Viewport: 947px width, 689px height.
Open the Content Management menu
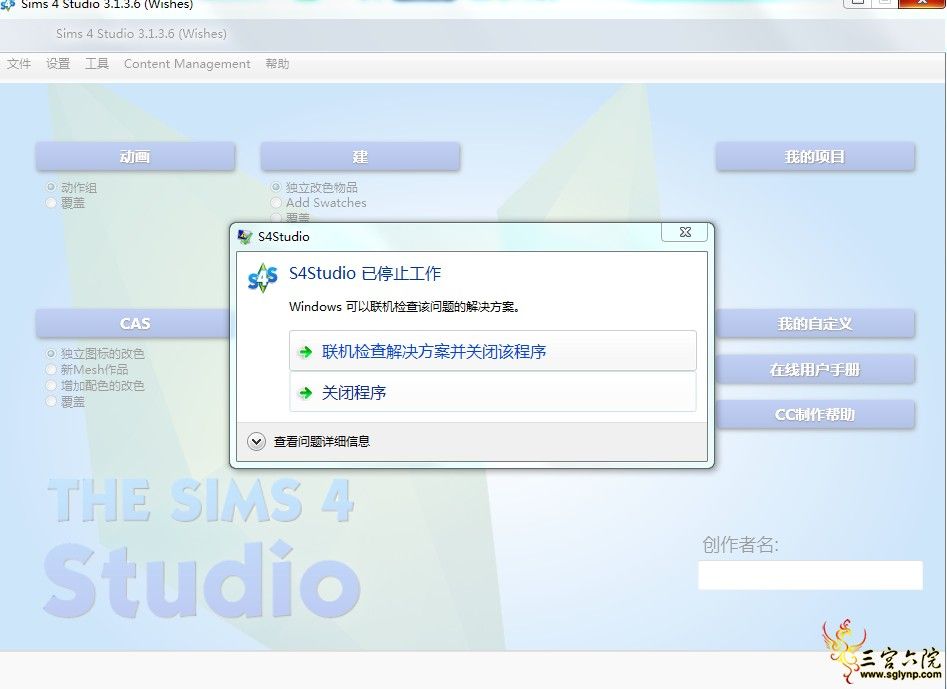coord(187,64)
